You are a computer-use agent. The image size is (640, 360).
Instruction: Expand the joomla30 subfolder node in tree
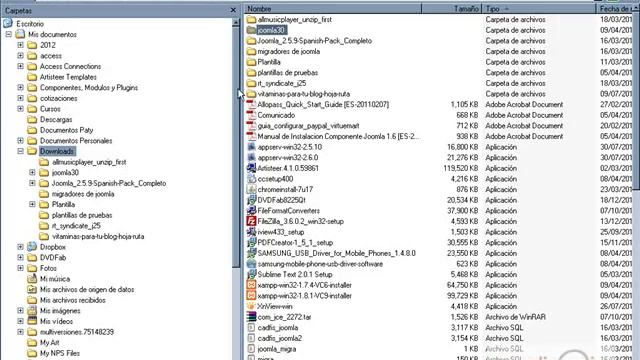(32, 172)
